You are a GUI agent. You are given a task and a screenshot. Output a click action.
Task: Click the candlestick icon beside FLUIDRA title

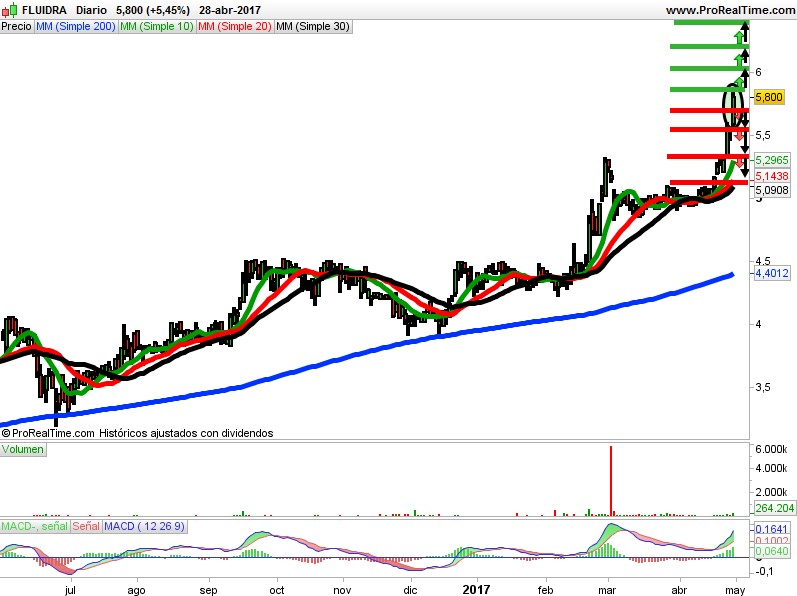(x=9, y=10)
